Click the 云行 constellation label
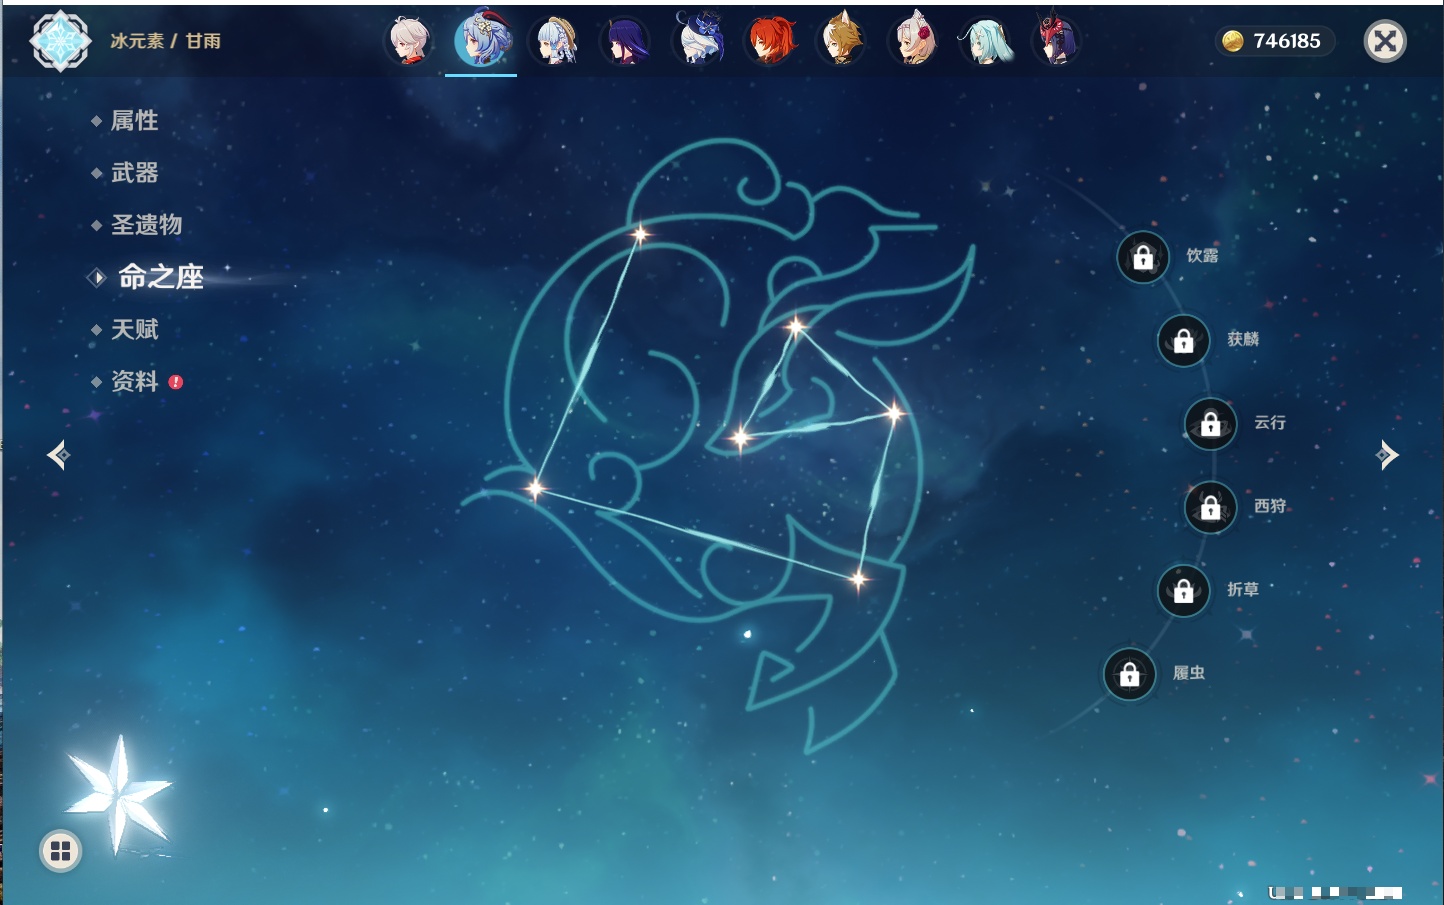The width and height of the screenshot is (1444, 905). pyautogui.click(x=1270, y=423)
